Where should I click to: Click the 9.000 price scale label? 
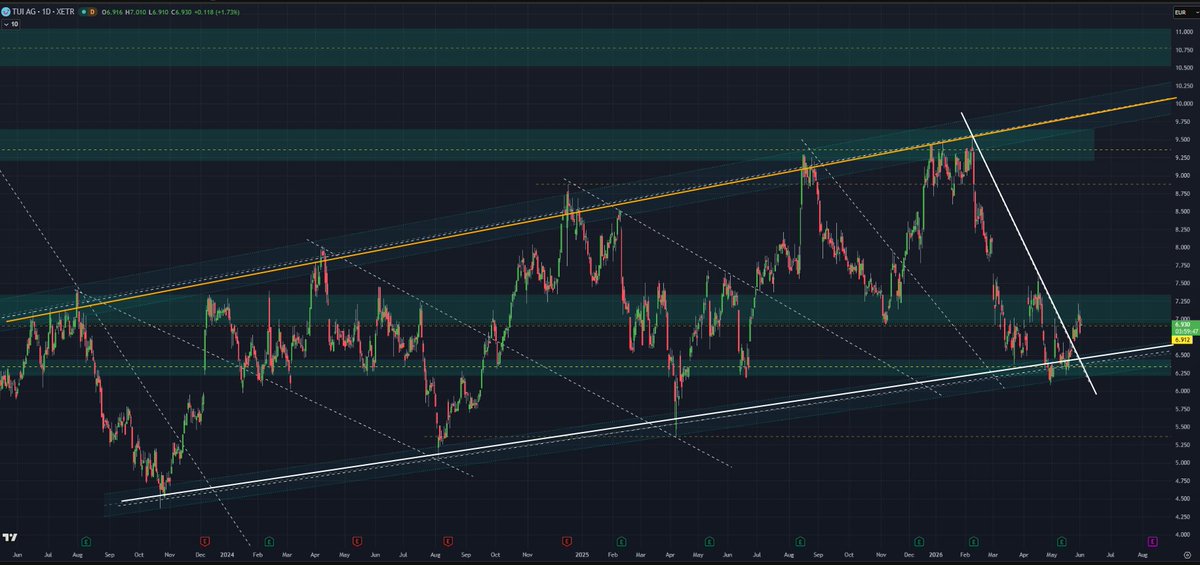pyautogui.click(x=1183, y=176)
